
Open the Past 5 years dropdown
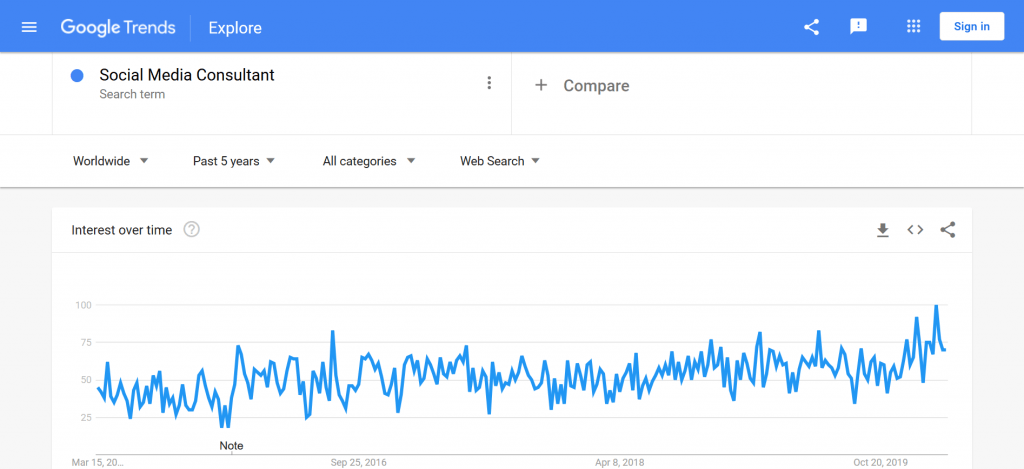point(234,161)
